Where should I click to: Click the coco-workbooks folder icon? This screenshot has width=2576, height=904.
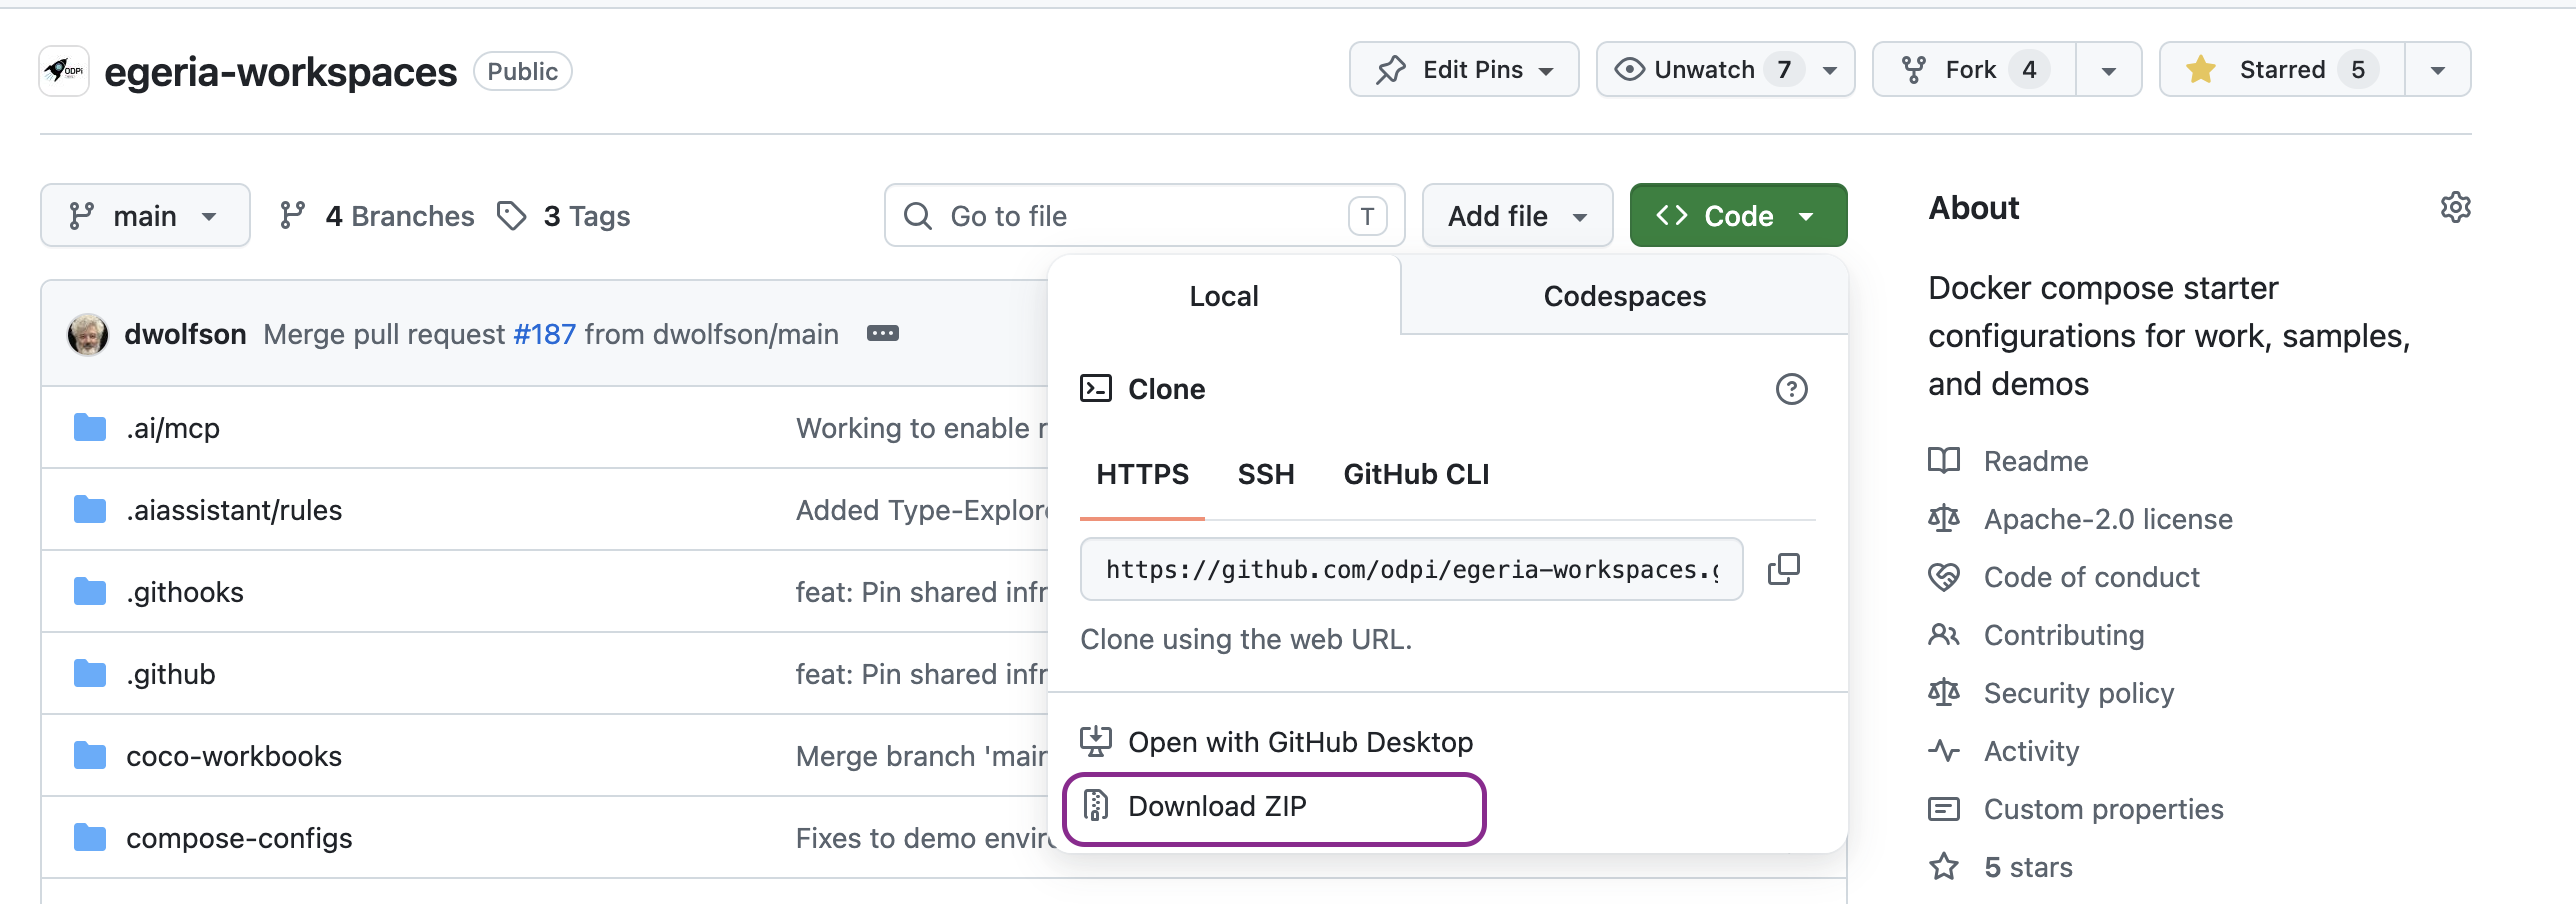click(90, 756)
